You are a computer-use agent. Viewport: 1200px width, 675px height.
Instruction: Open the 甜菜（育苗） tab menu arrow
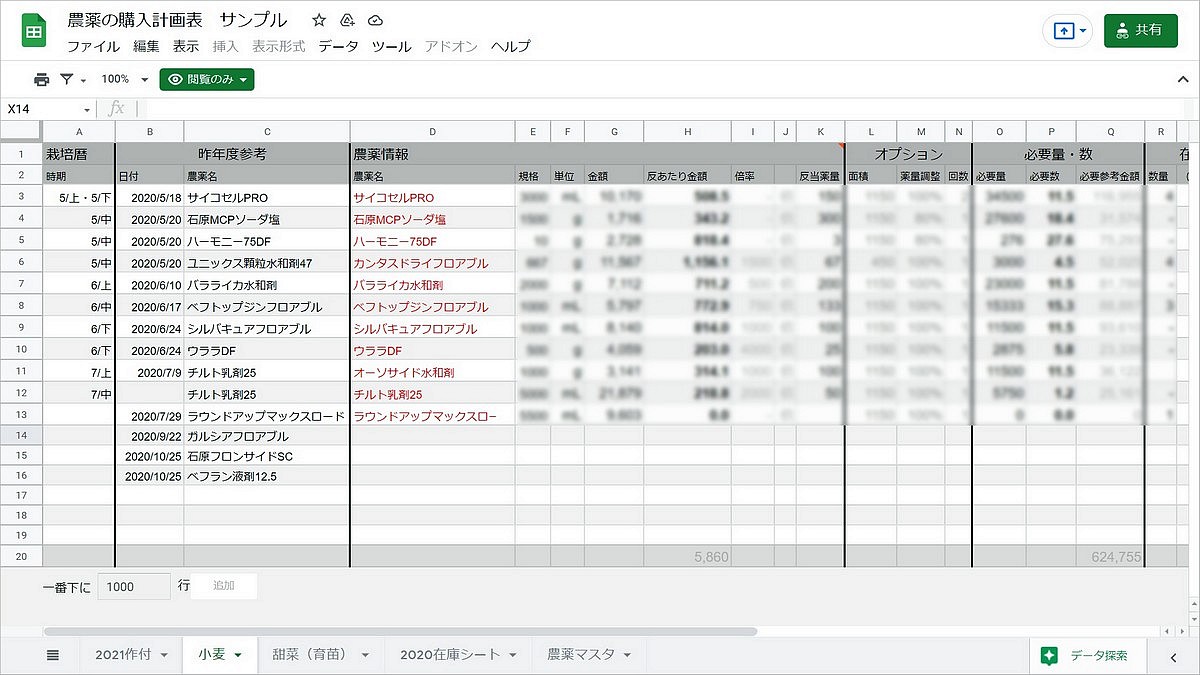click(x=365, y=655)
